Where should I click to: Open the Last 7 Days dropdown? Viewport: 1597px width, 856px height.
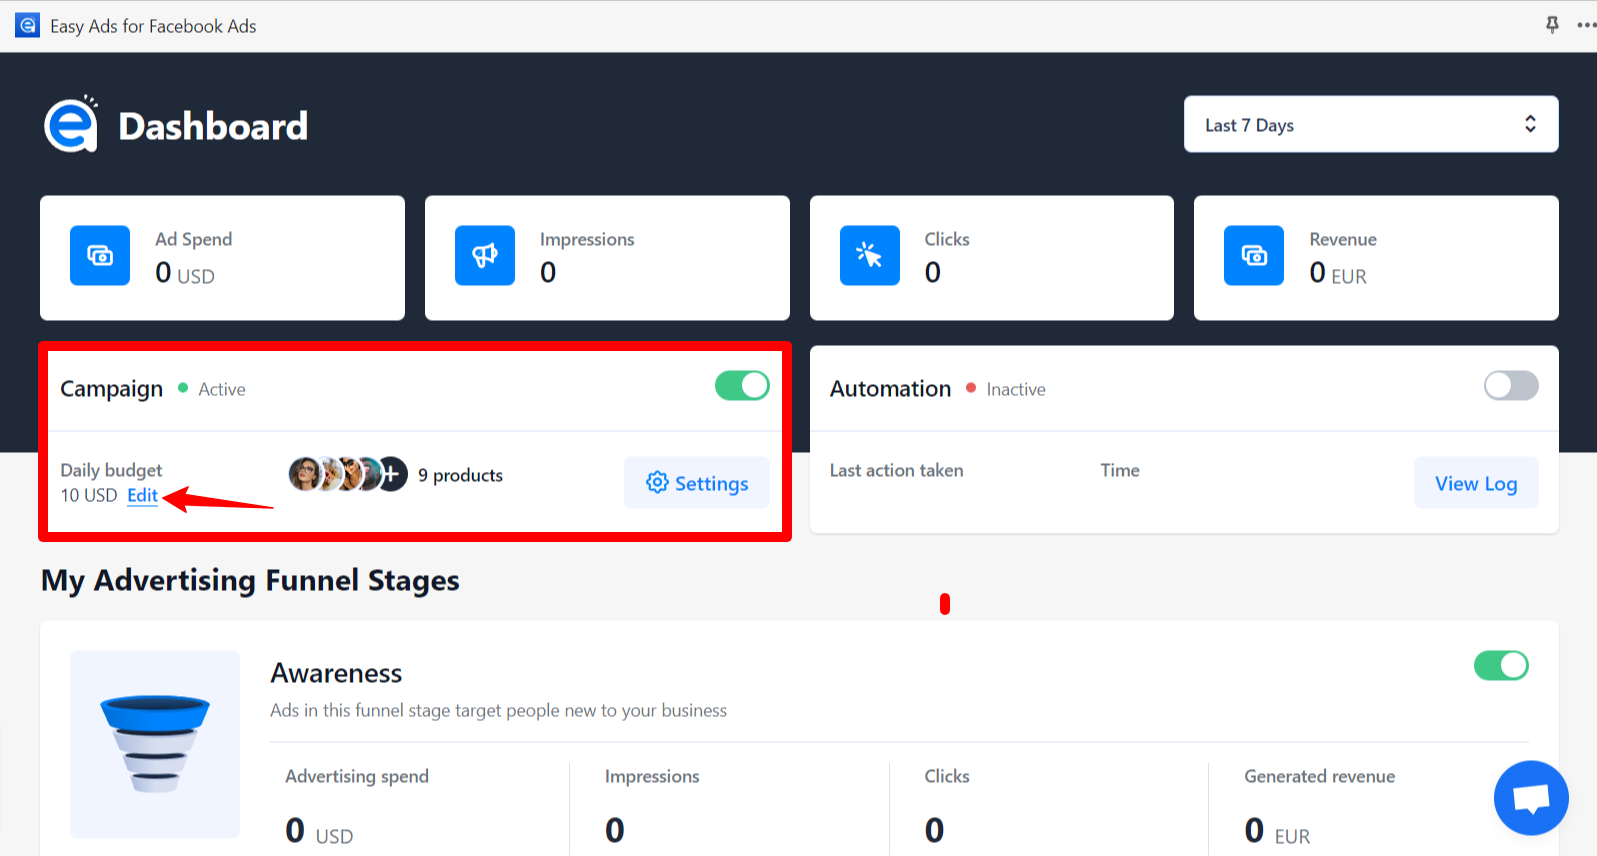pos(1370,125)
